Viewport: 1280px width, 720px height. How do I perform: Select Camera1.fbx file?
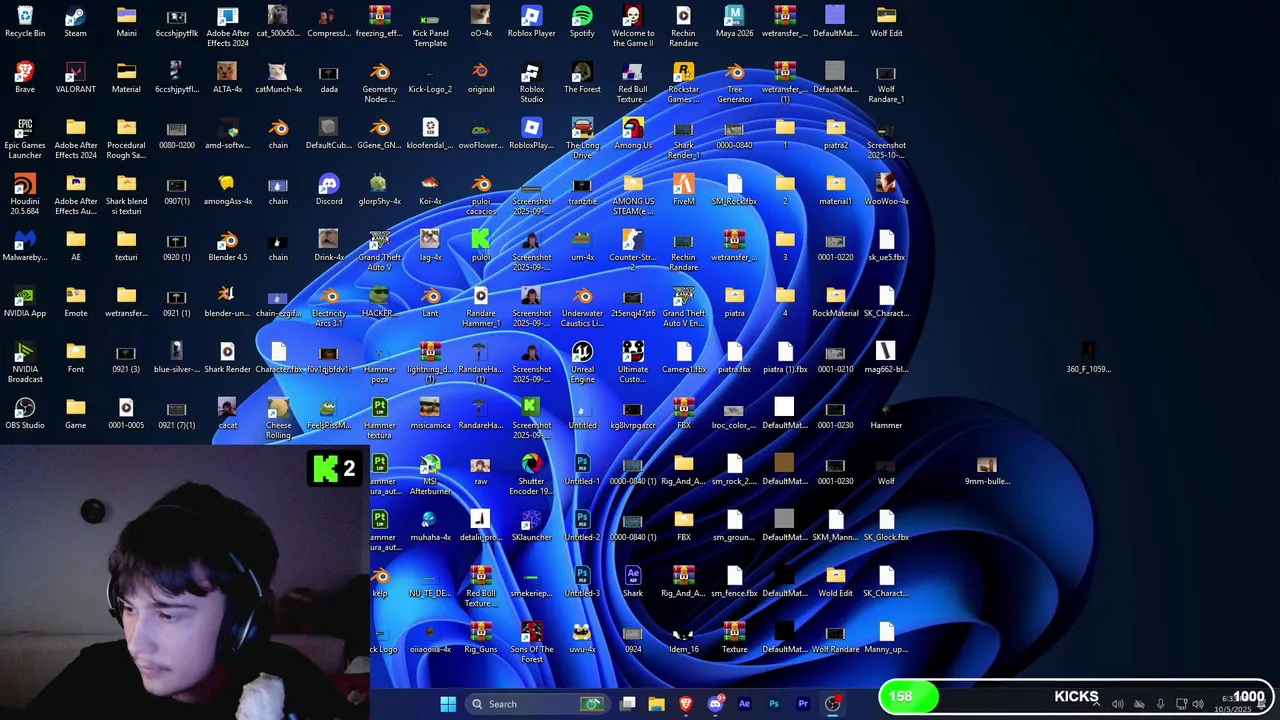coord(684,358)
